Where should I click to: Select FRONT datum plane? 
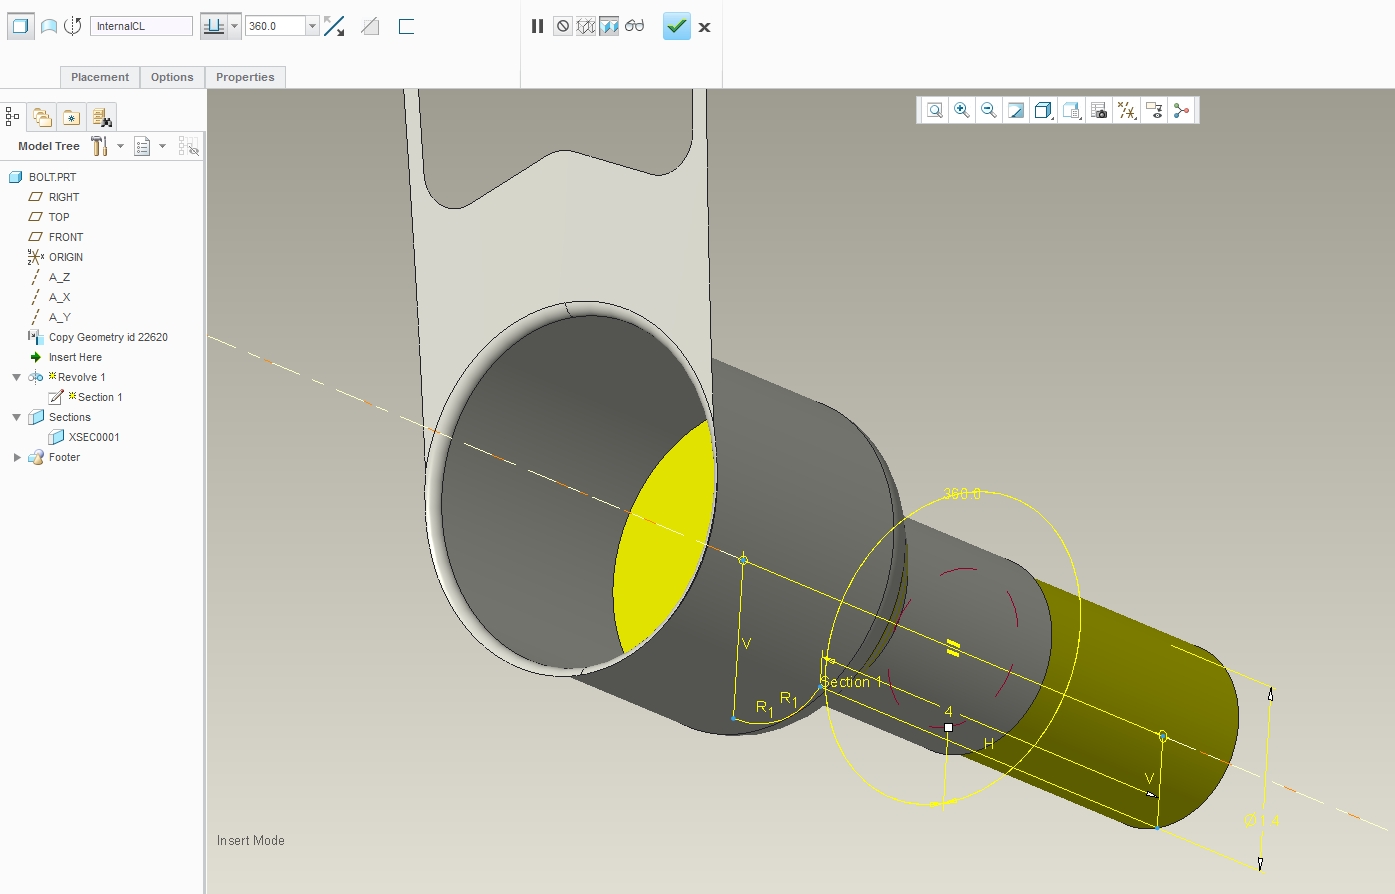66,237
